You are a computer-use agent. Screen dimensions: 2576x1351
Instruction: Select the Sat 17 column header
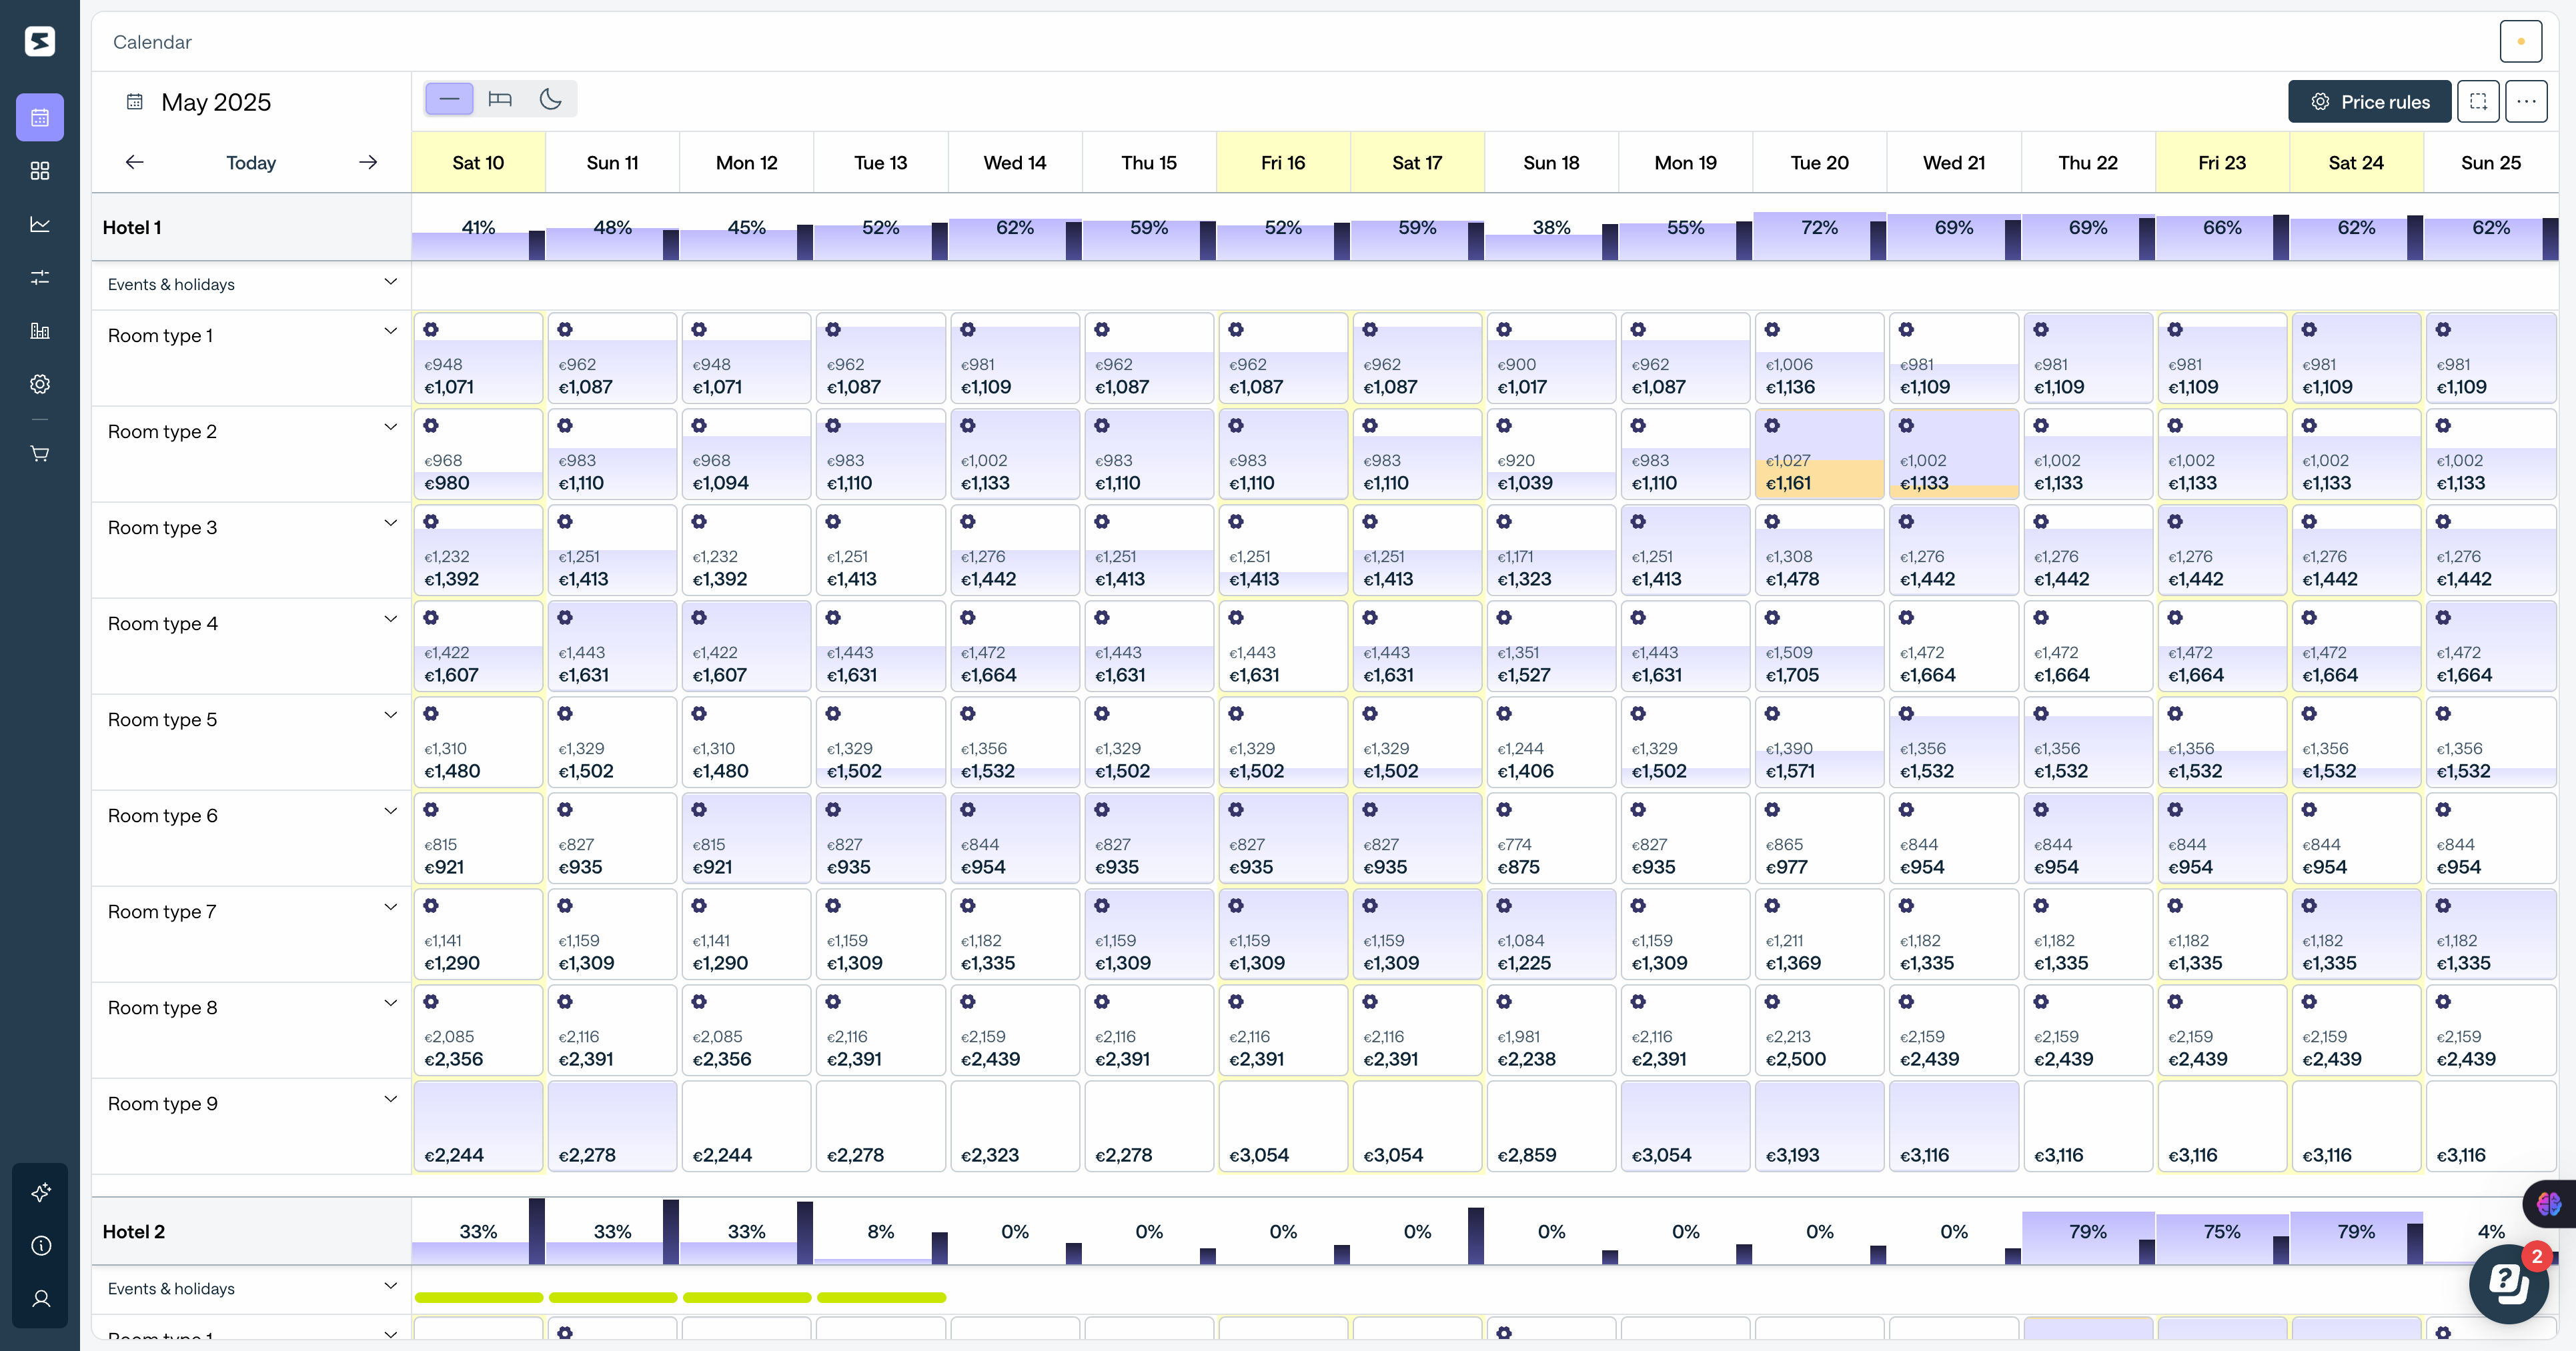1417,162
